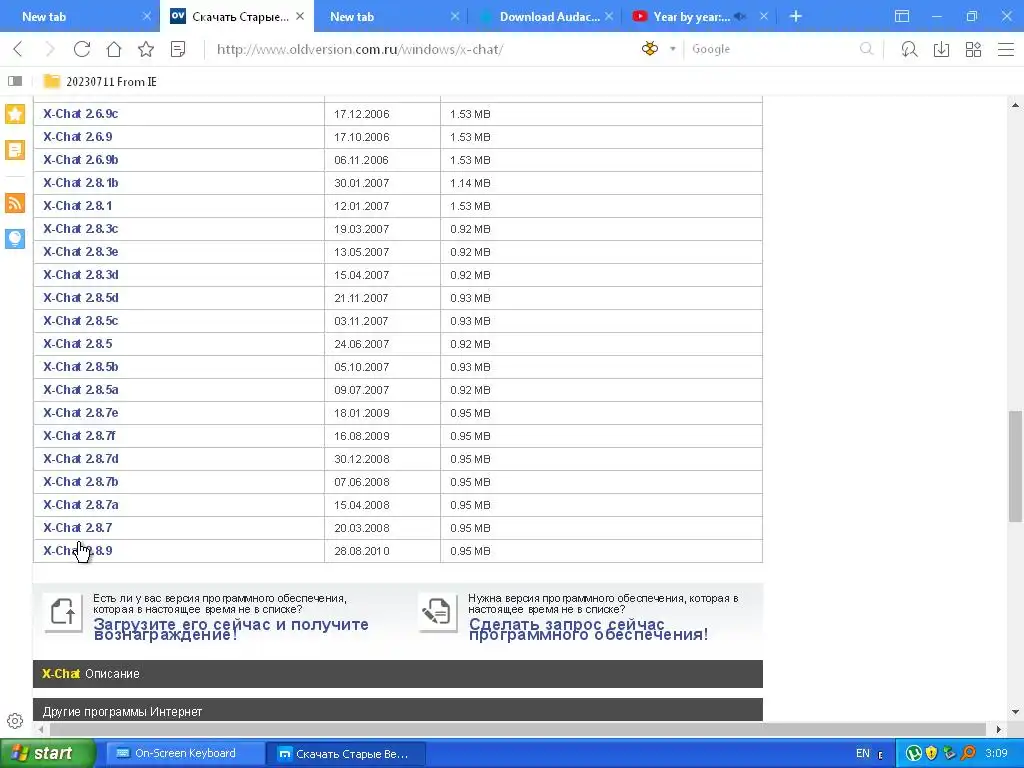Open X-Chat 2.8.5d download link
1024x768 pixels.
coord(80,298)
